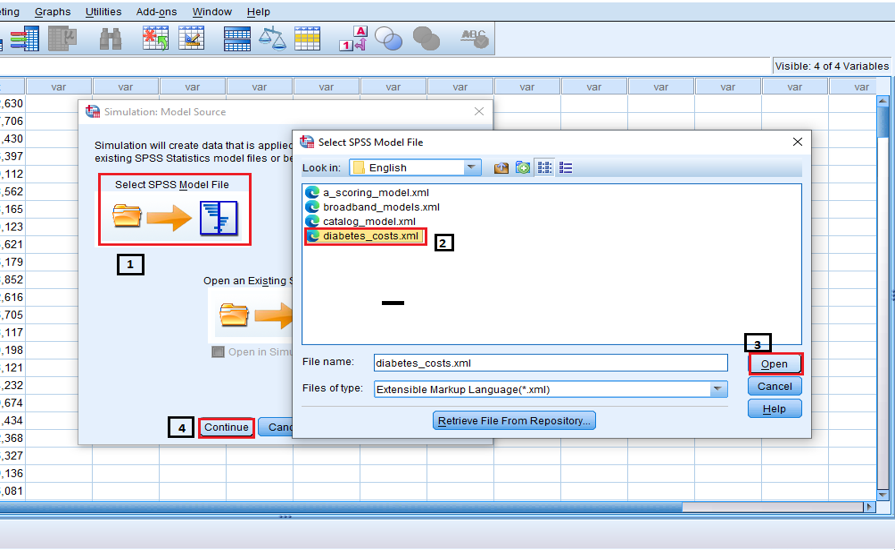Click the Variables icon with colored arrows in toolbar
The image size is (896, 550).
tap(26, 39)
